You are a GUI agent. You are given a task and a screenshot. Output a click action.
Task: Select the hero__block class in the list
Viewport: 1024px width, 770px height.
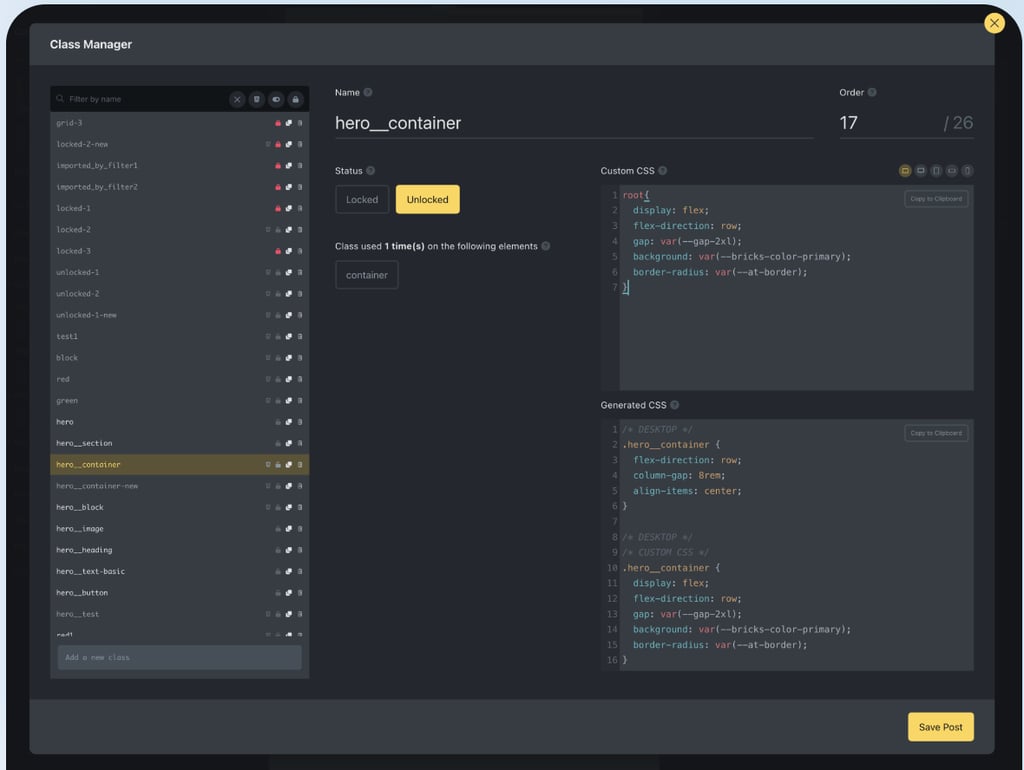click(x=180, y=507)
